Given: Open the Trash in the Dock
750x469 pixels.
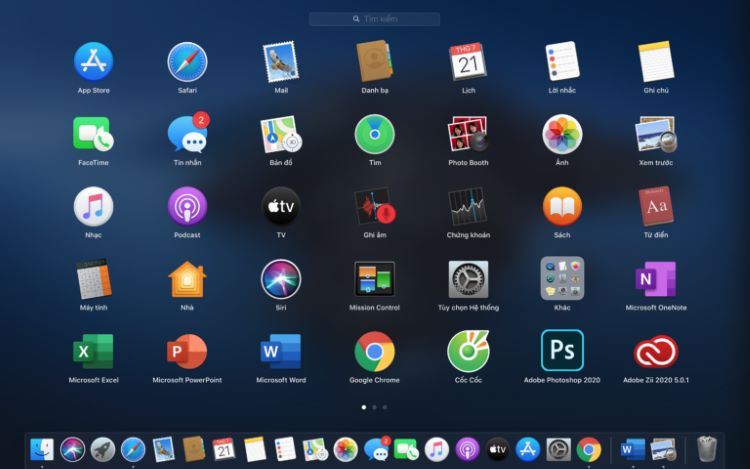Looking at the screenshot, I should tap(707, 449).
